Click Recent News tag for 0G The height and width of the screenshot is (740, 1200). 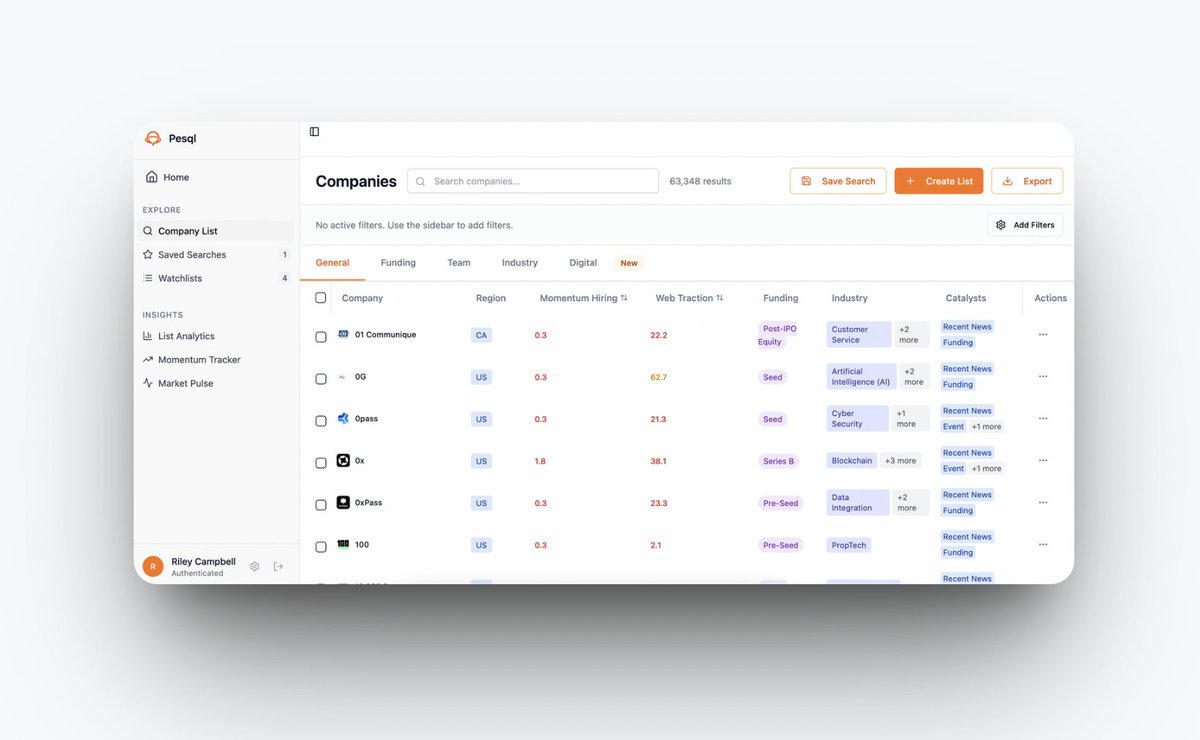[x=967, y=369]
